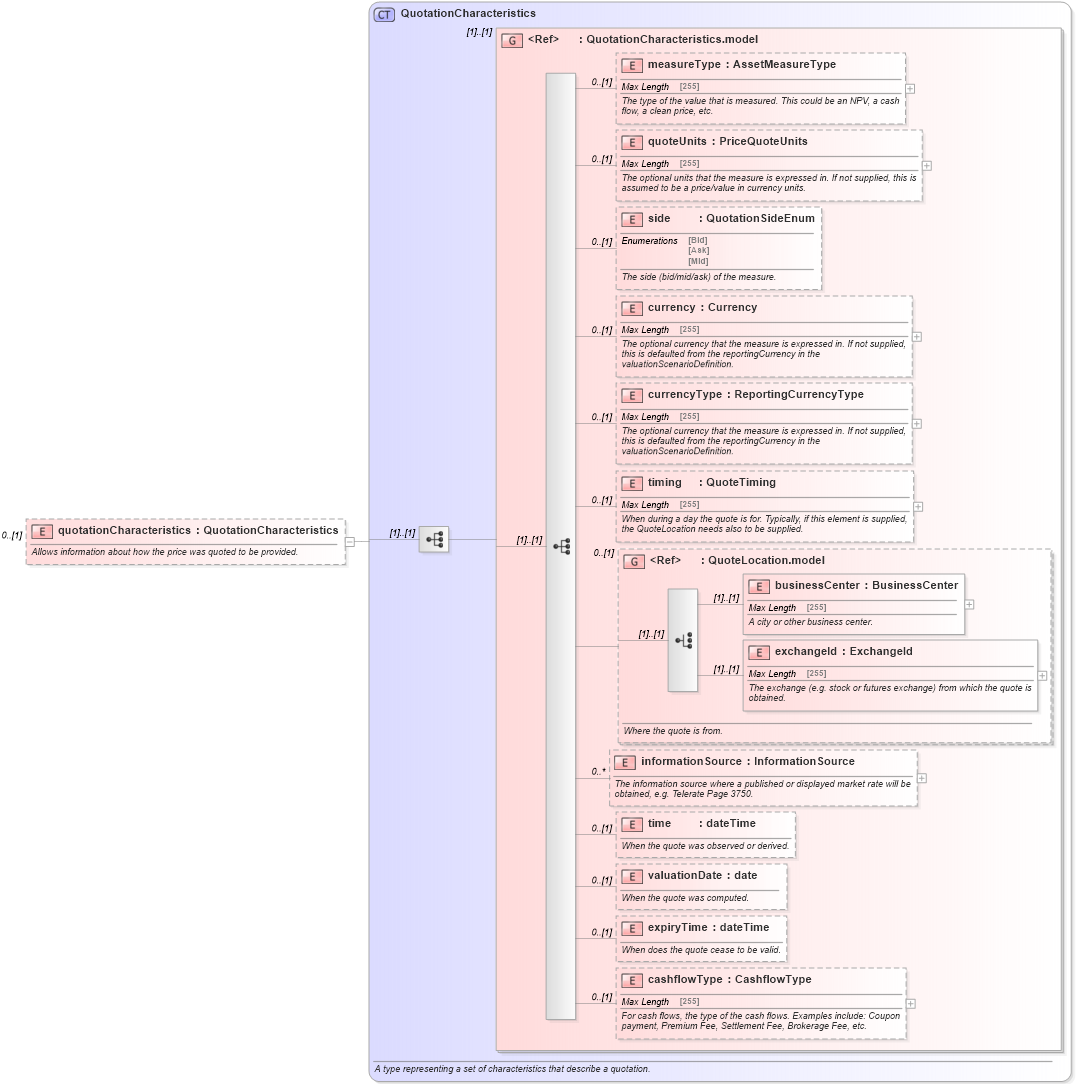
Task: Click the ReportingCurrencyType type label
Action: 799,394
